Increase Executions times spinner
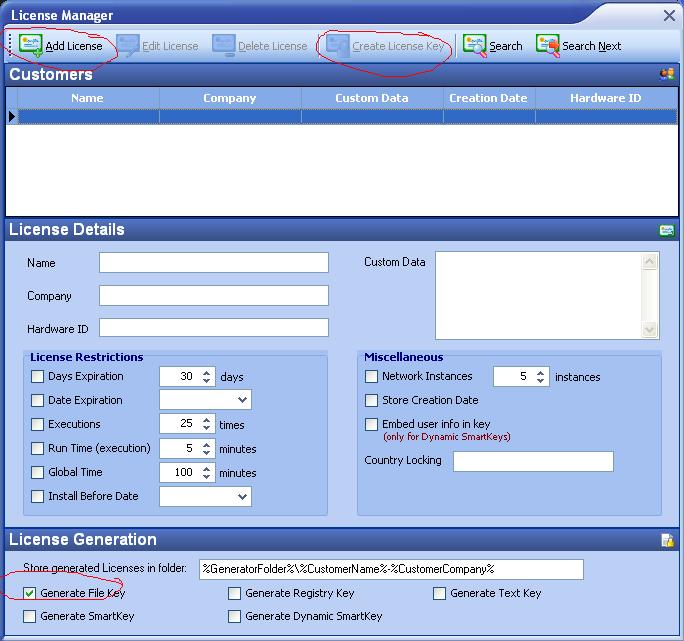684x641 pixels. tap(207, 420)
